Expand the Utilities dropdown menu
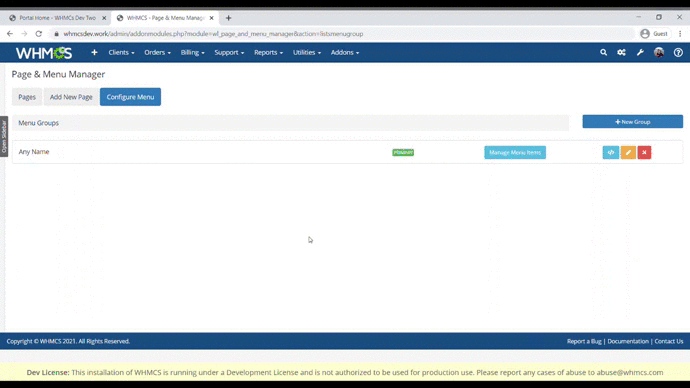 coord(307,52)
